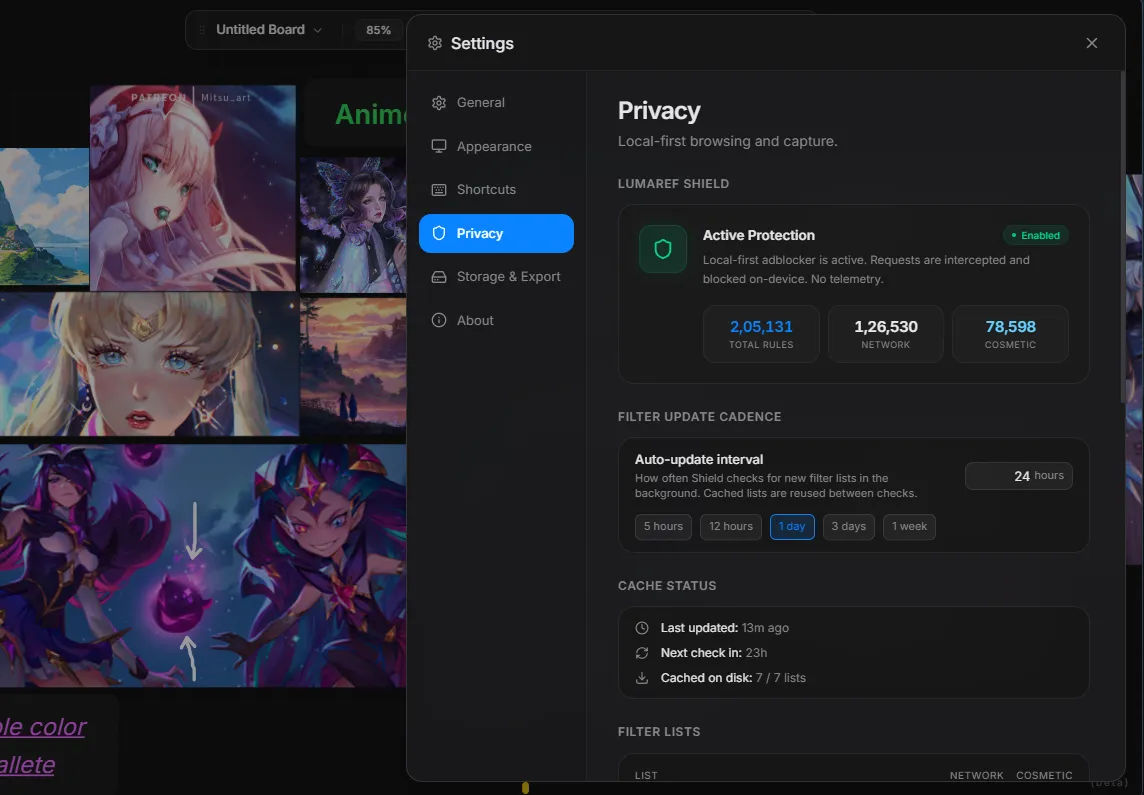Image resolution: width=1144 pixels, height=795 pixels.
Task: Close the Settings dialog
Action: click(x=1091, y=43)
